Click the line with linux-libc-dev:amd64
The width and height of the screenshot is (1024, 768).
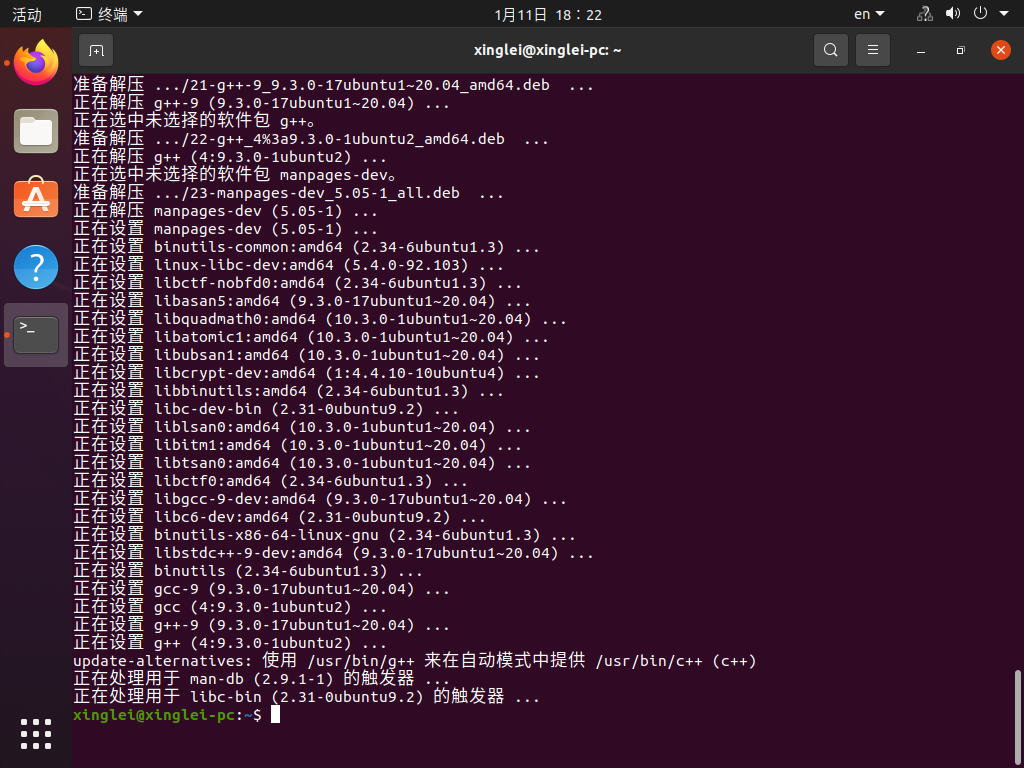tap(288, 265)
